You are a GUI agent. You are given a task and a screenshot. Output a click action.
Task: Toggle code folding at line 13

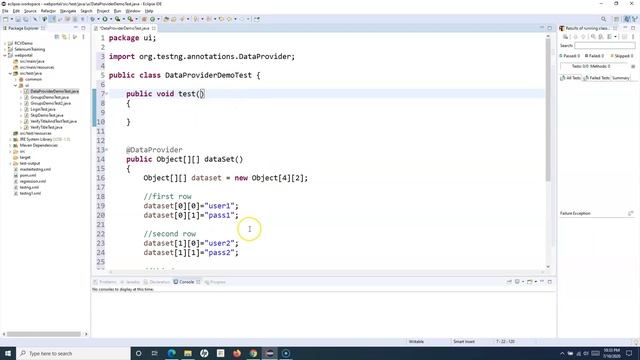click(x=107, y=150)
